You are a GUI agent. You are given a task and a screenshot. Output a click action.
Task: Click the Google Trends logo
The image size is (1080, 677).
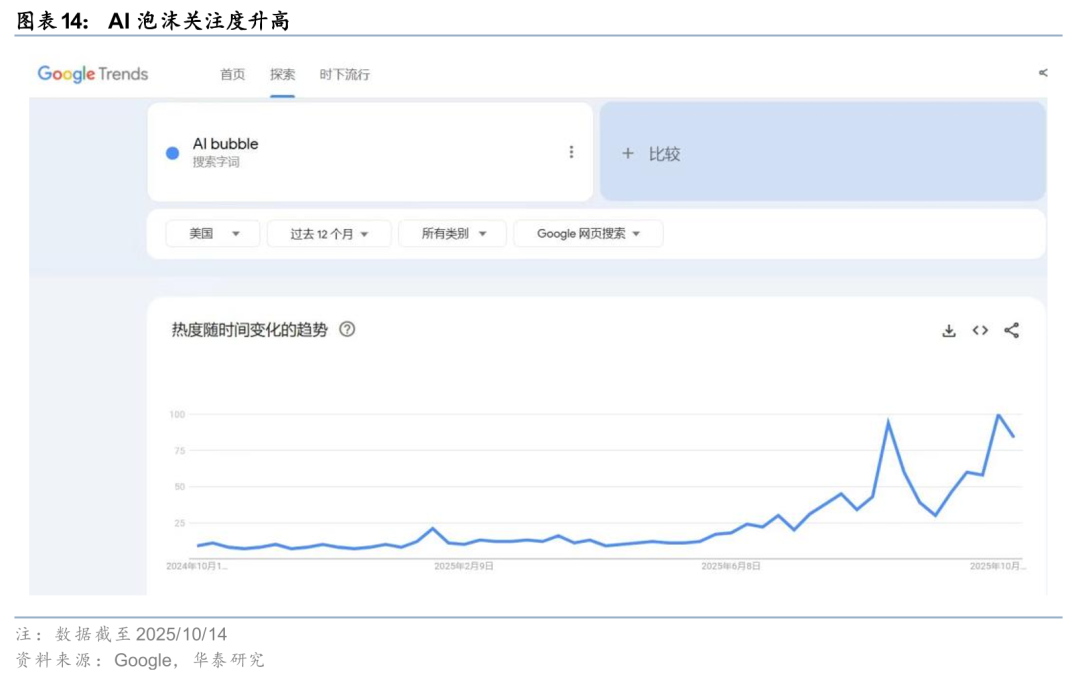[93, 74]
